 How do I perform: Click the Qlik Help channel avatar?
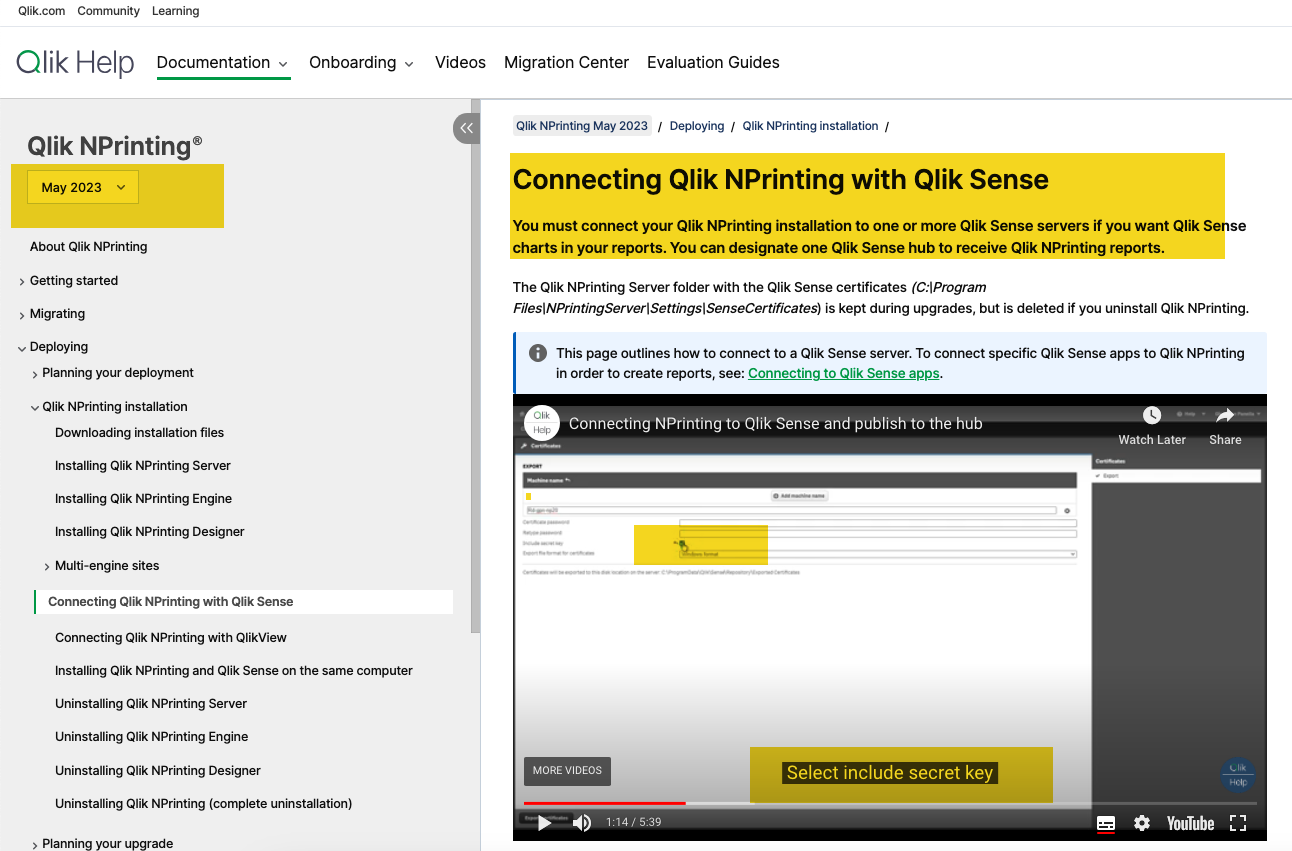[x=542, y=423]
